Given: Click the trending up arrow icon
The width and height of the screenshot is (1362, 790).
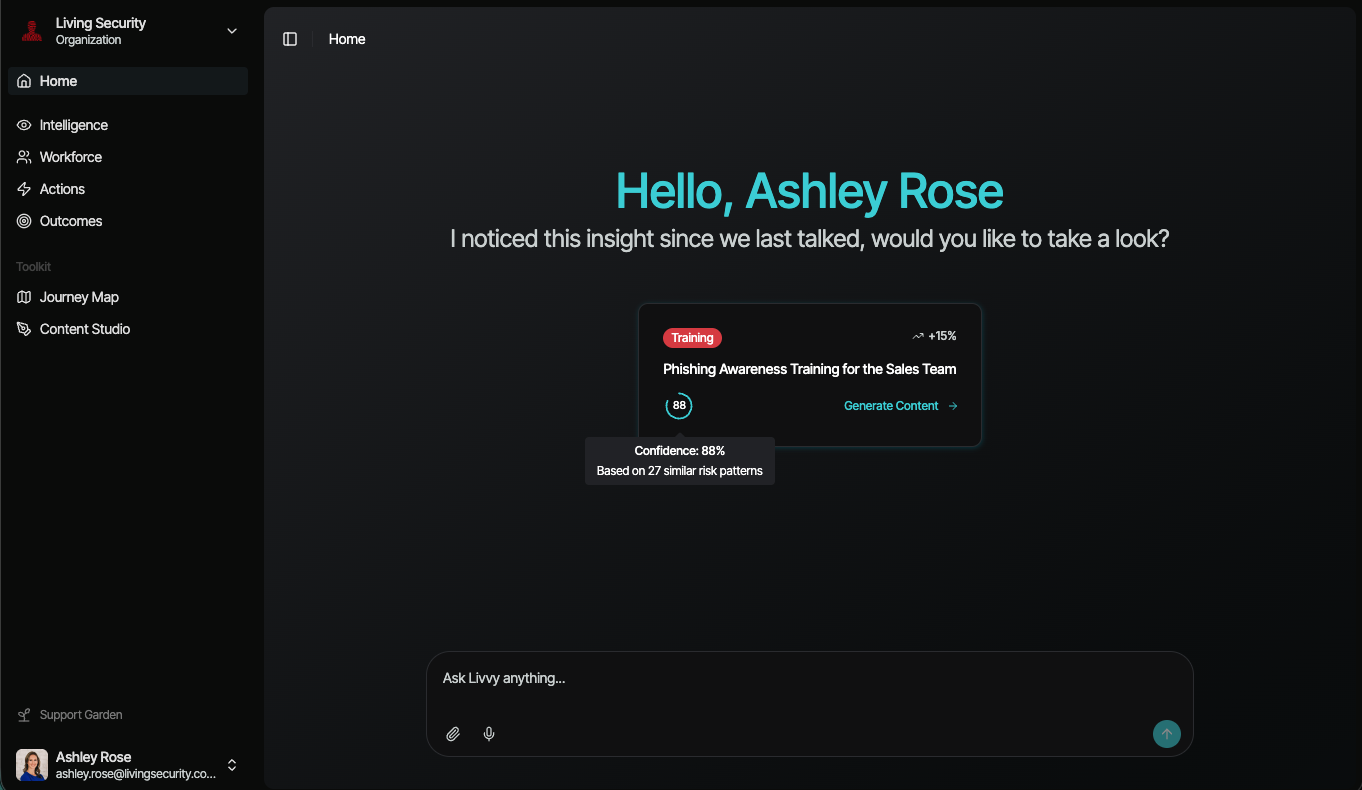Looking at the screenshot, I should click(918, 337).
